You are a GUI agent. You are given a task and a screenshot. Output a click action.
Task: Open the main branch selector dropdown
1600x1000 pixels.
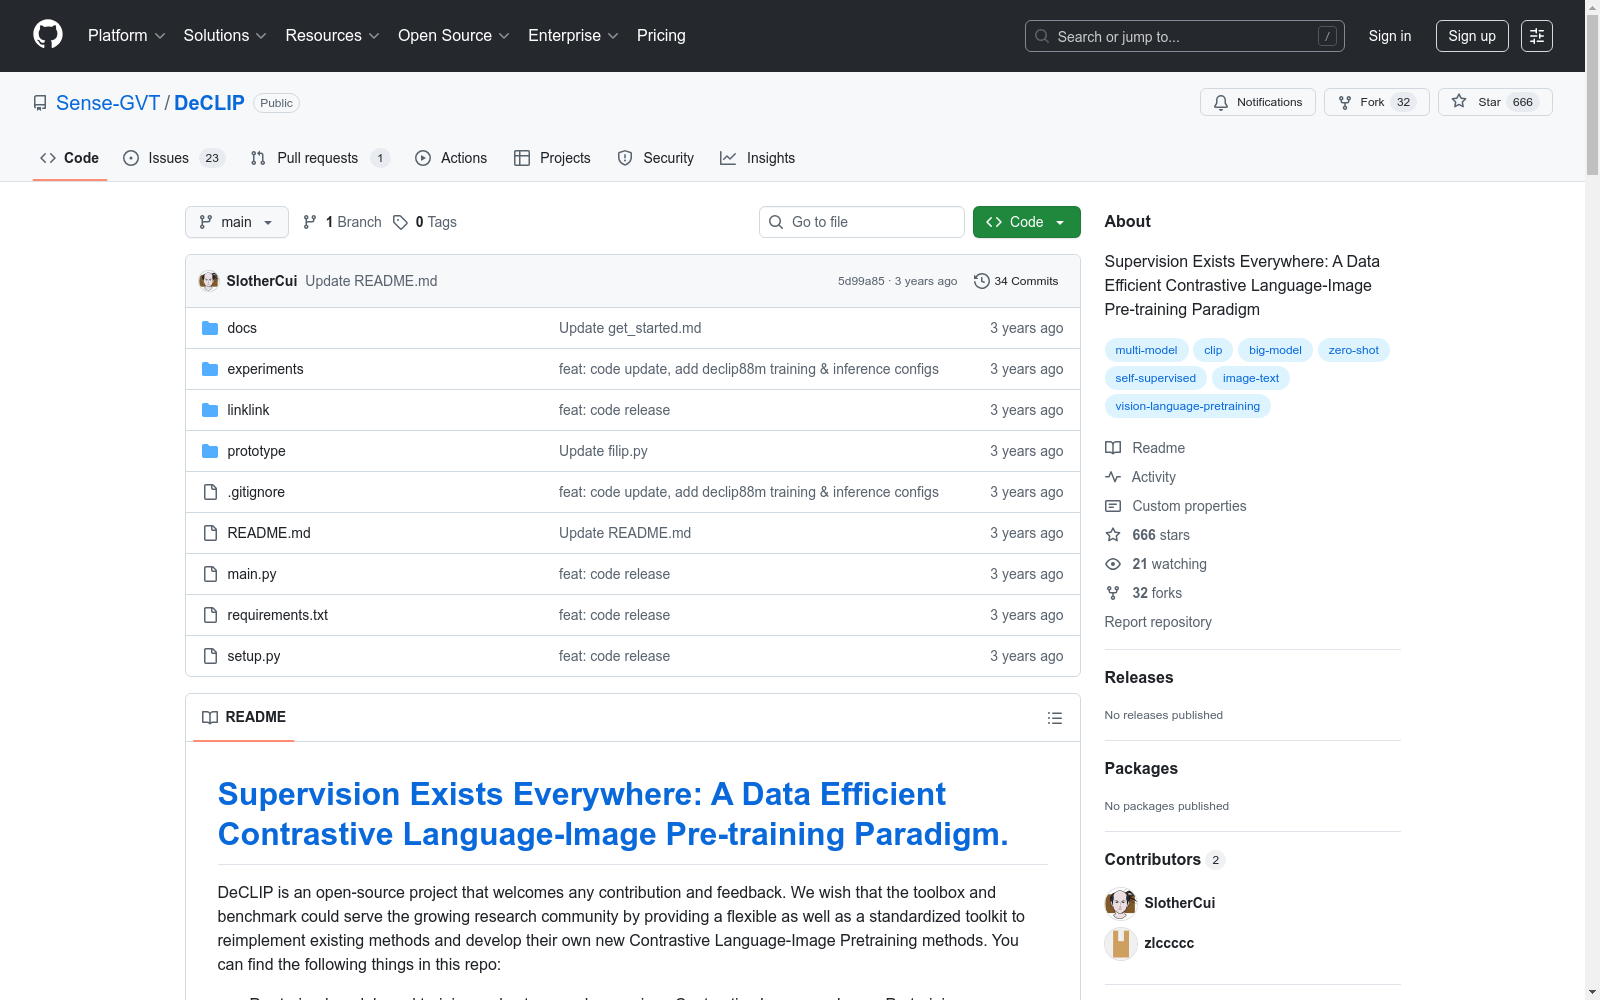coord(237,222)
